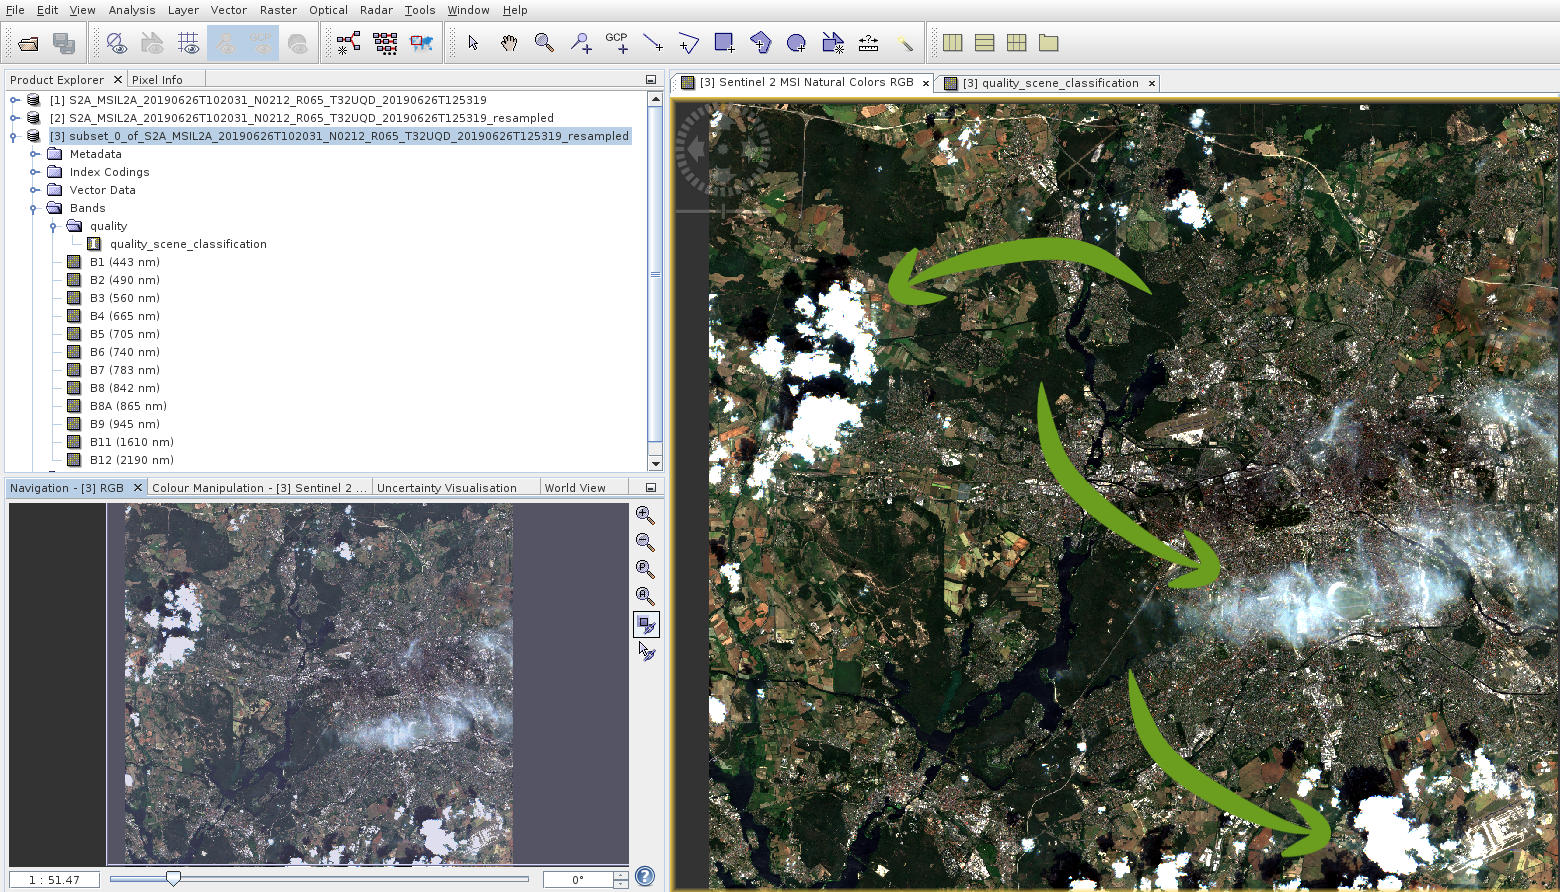This screenshot has height=892, width=1560.
Task: Toggle synchronise views button in Navigation
Action: [x=645, y=625]
